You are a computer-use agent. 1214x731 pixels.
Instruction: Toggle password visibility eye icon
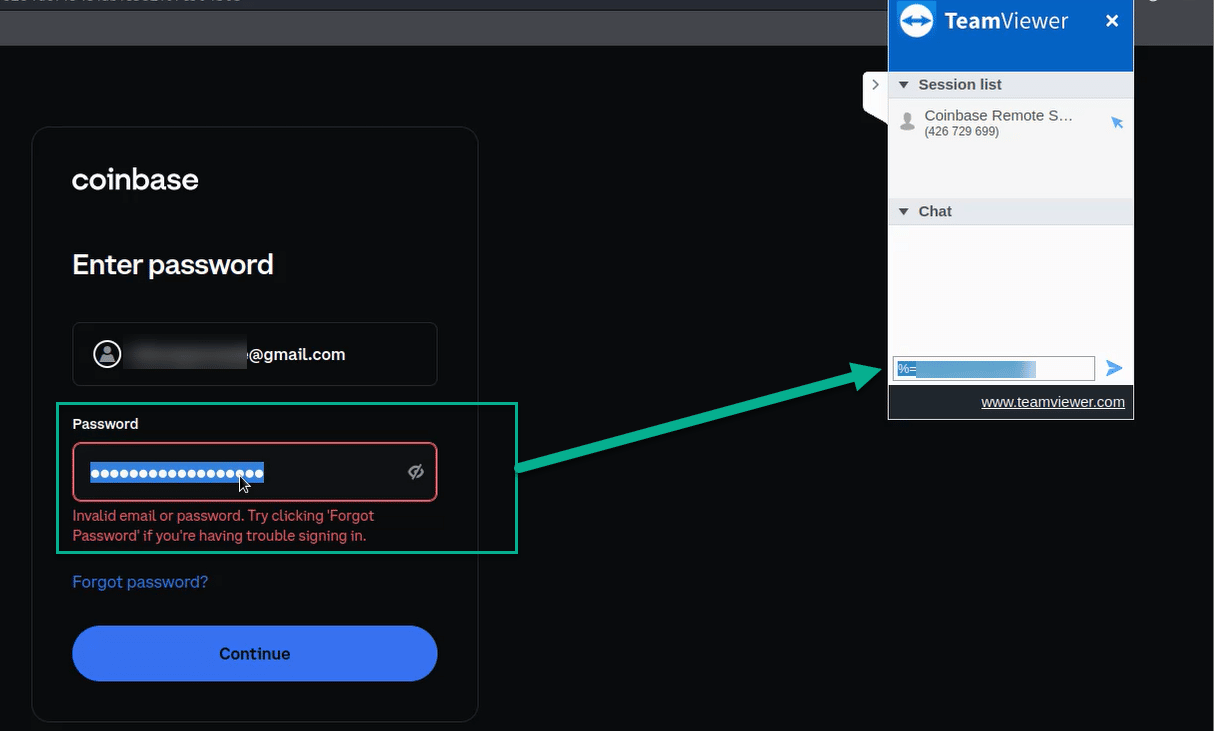[416, 472]
